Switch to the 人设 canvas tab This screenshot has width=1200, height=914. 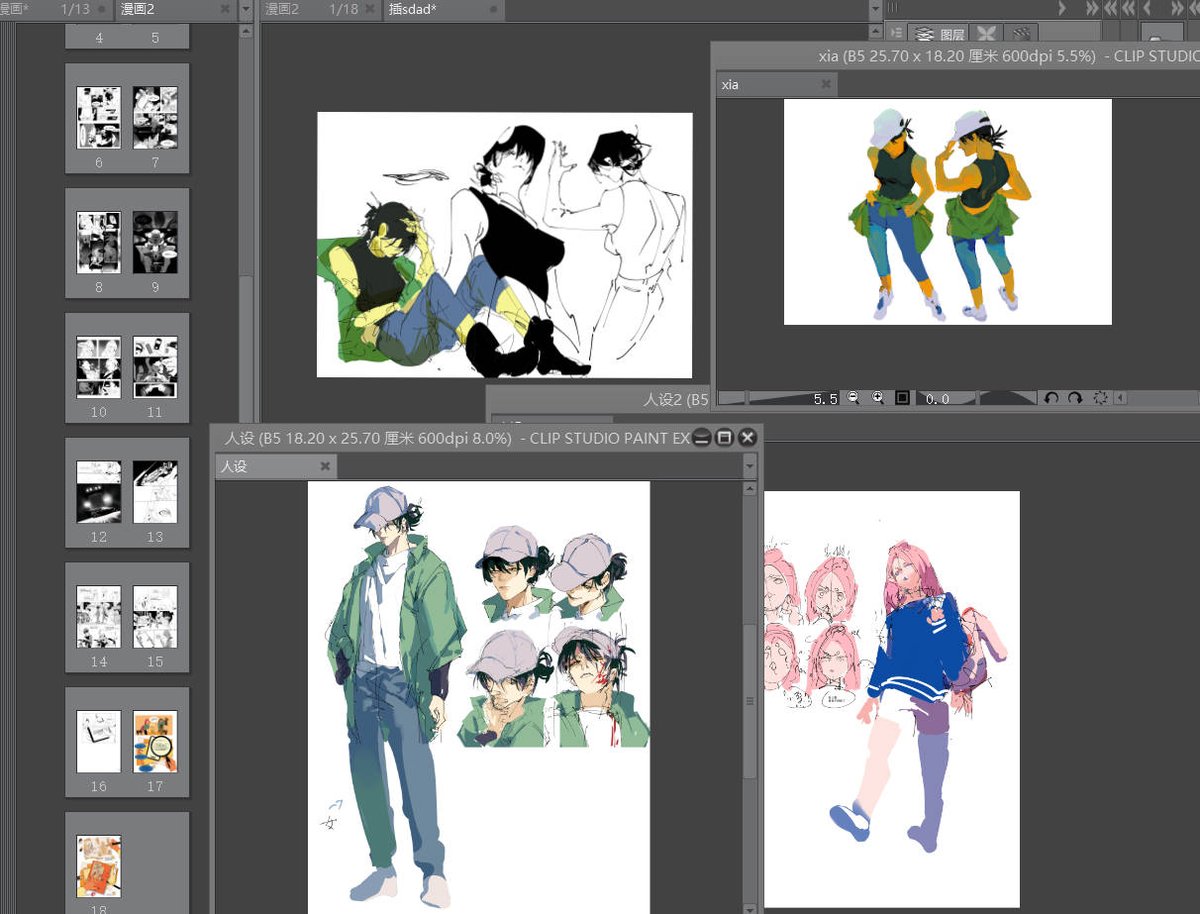click(276, 466)
